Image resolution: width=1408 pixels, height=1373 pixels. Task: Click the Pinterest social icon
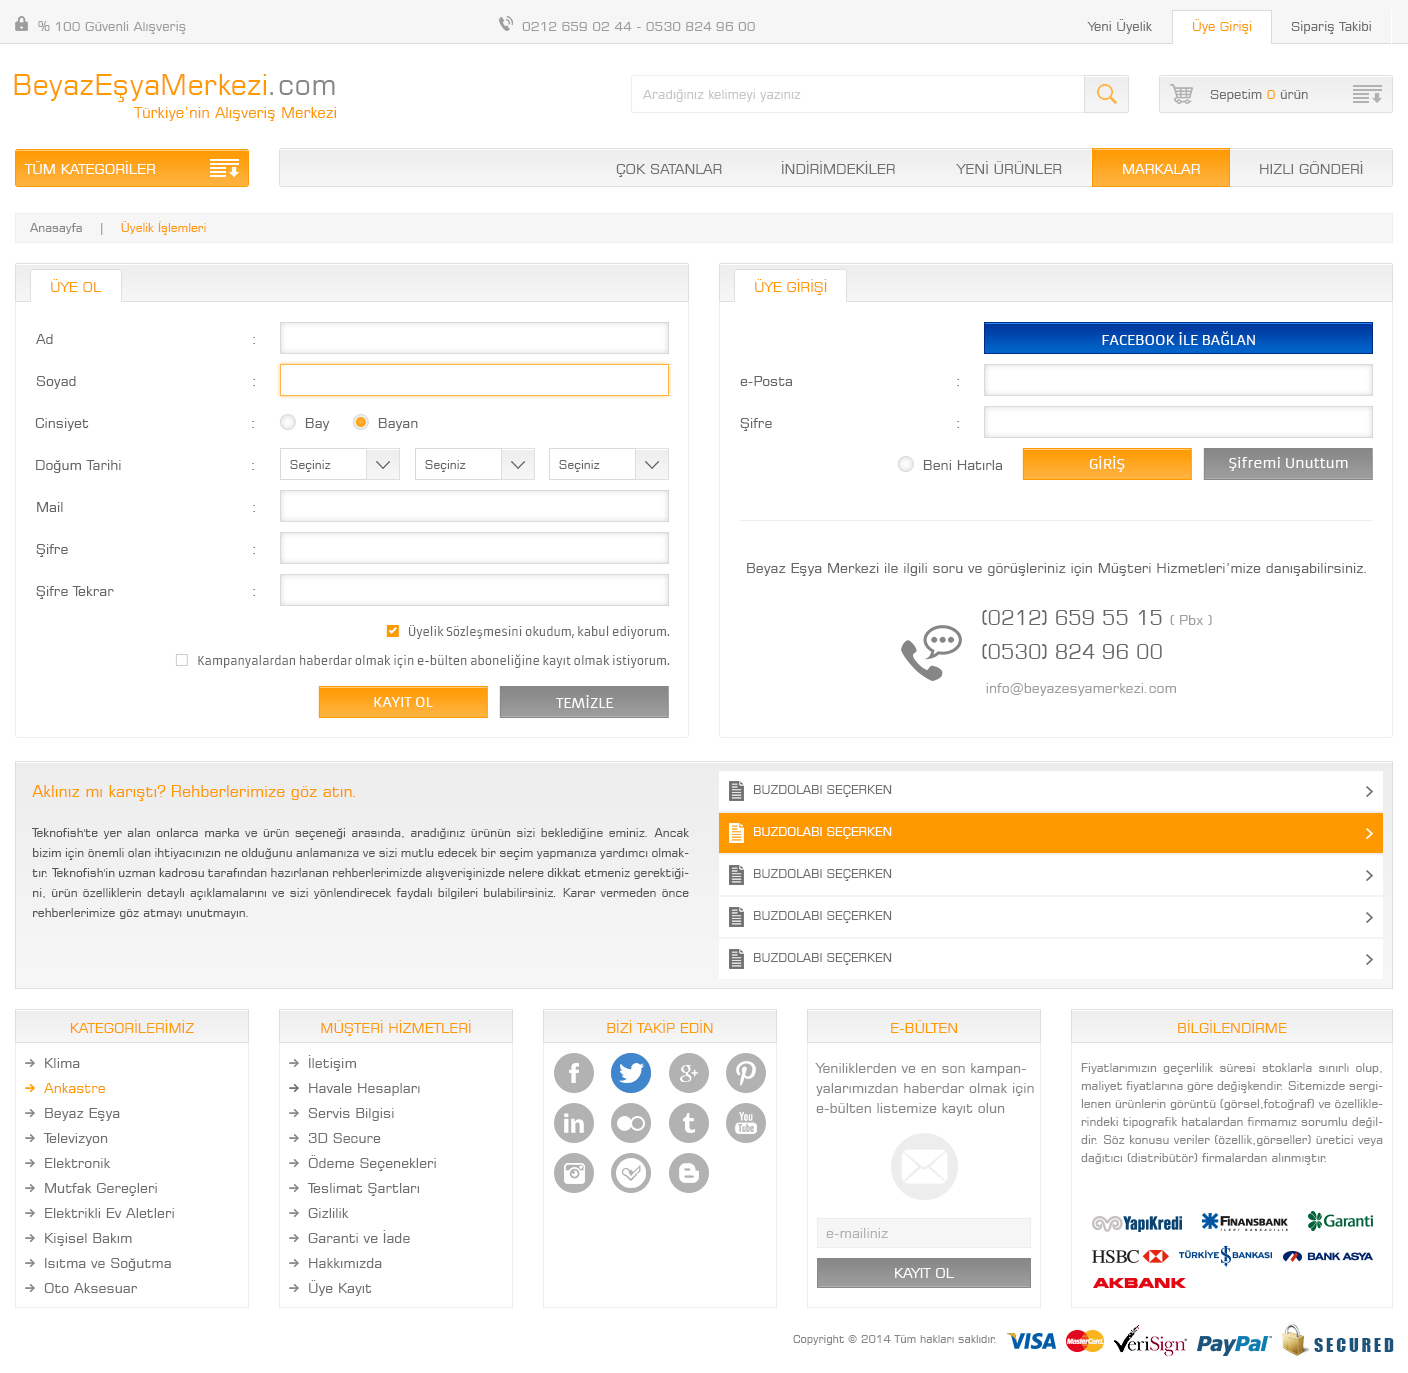(746, 1073)
